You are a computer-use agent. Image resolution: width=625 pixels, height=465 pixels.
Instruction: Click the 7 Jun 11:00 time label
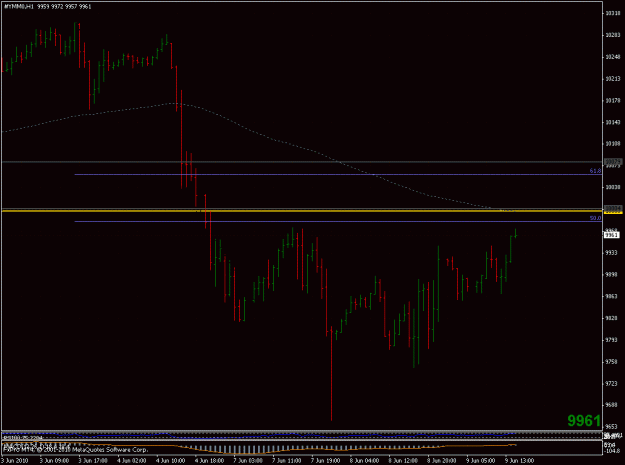(x=287, y=461)
